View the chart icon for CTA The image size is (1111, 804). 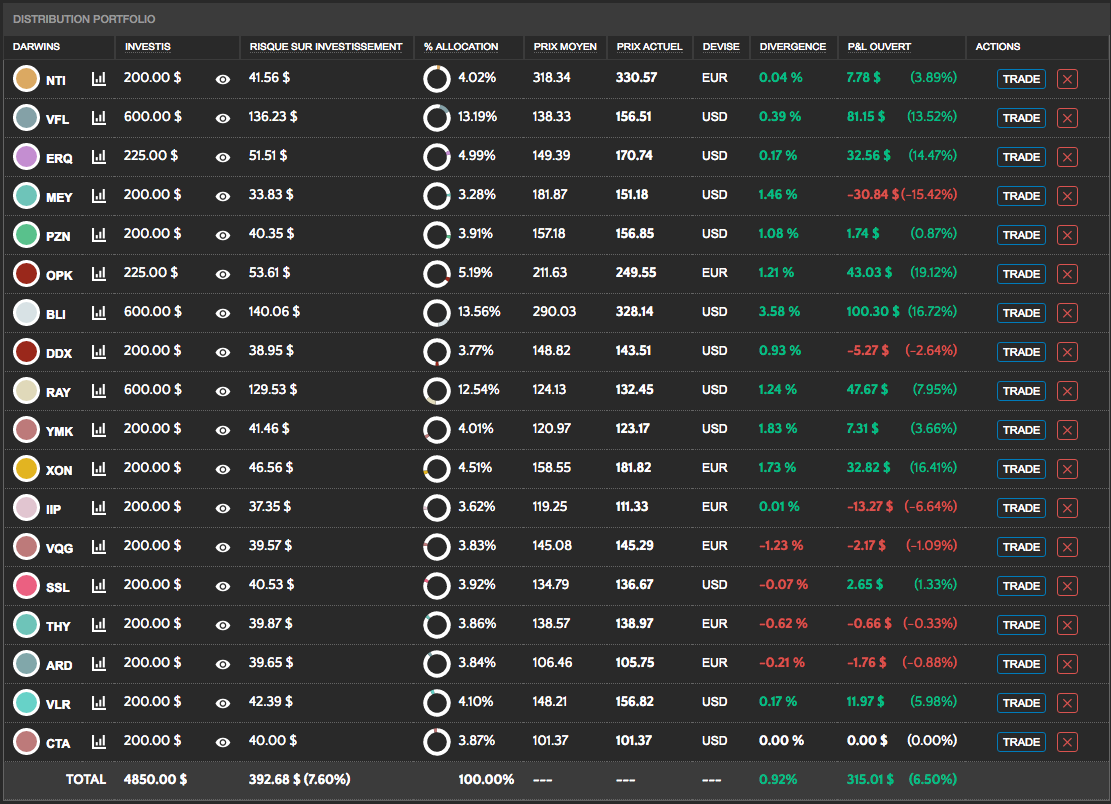[98, 741]
